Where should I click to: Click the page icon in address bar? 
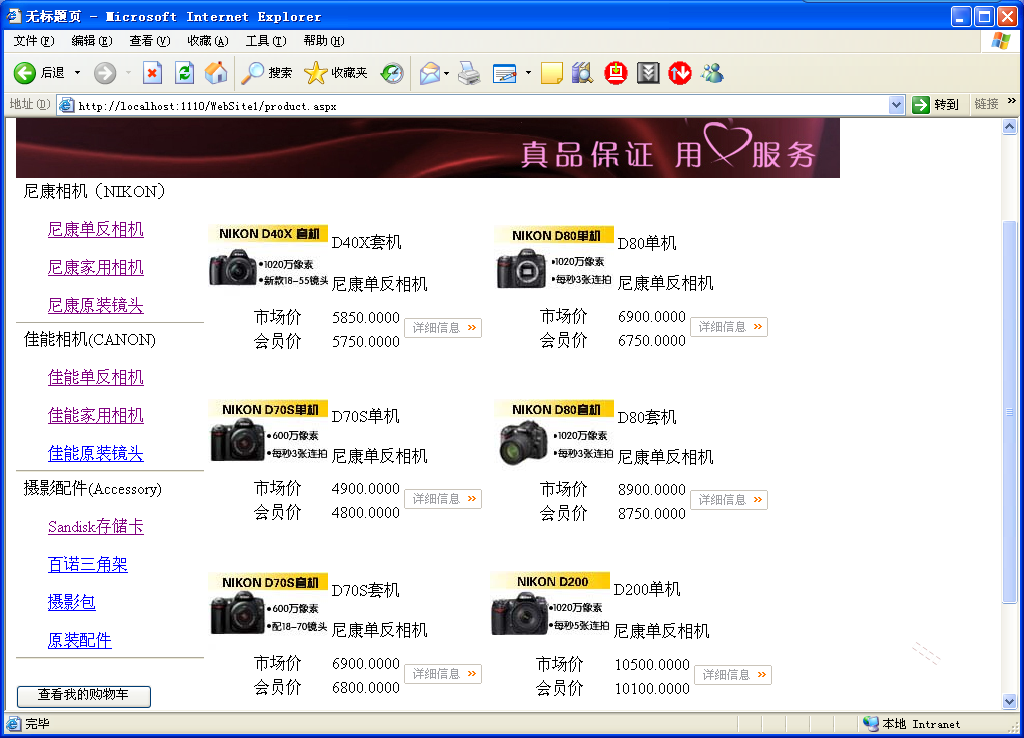click(x=66, y=105)
